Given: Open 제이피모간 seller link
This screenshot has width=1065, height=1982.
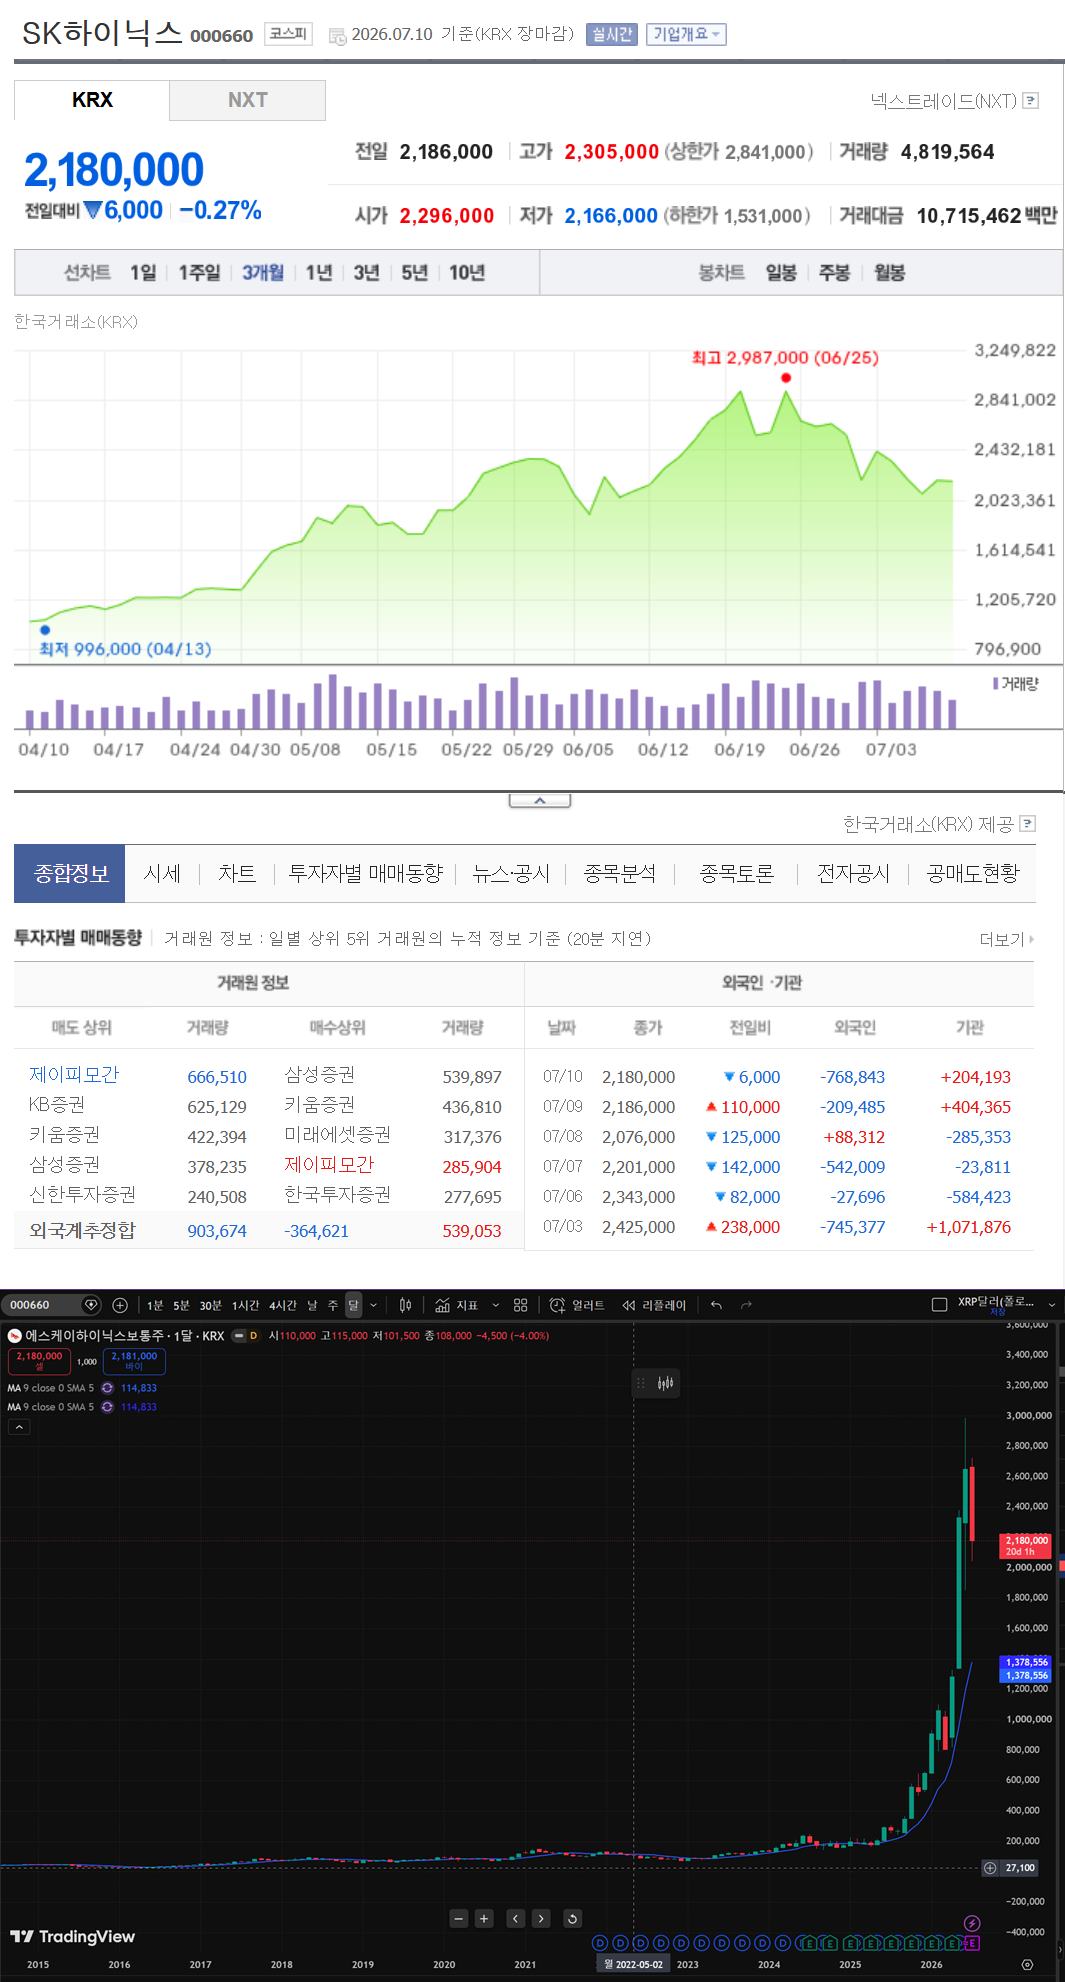Looking at the screenshot, I should 74,1075.
